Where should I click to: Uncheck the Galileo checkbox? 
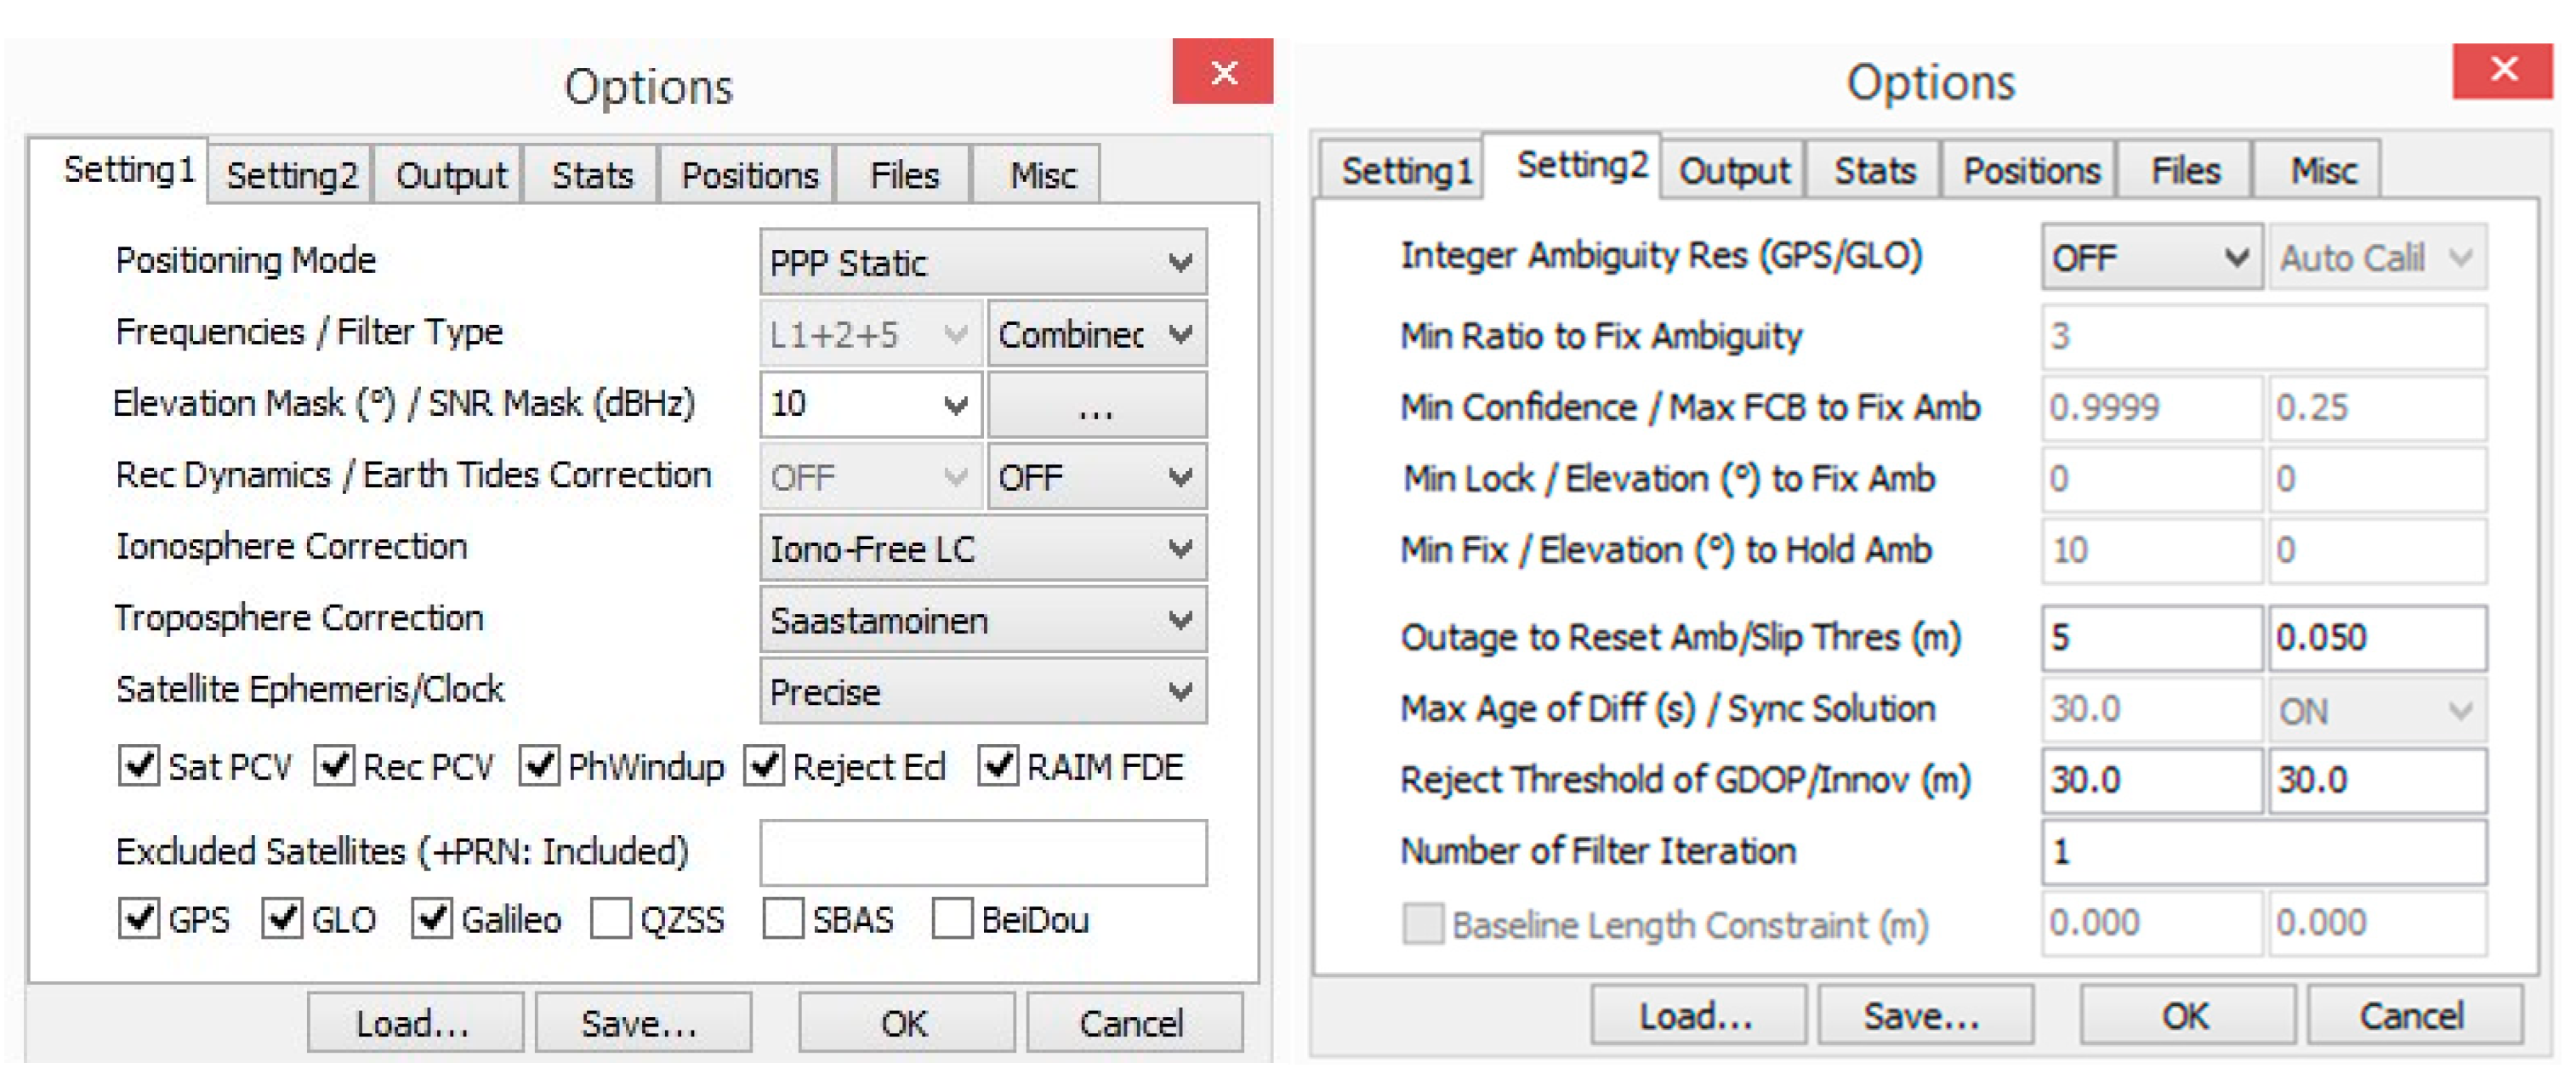tap(431, 919)
